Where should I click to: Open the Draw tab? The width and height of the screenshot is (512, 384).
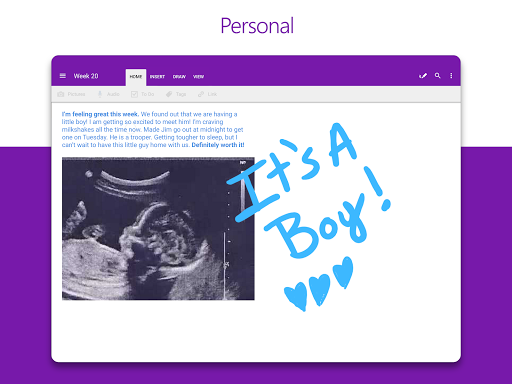[x=179, y=77]
